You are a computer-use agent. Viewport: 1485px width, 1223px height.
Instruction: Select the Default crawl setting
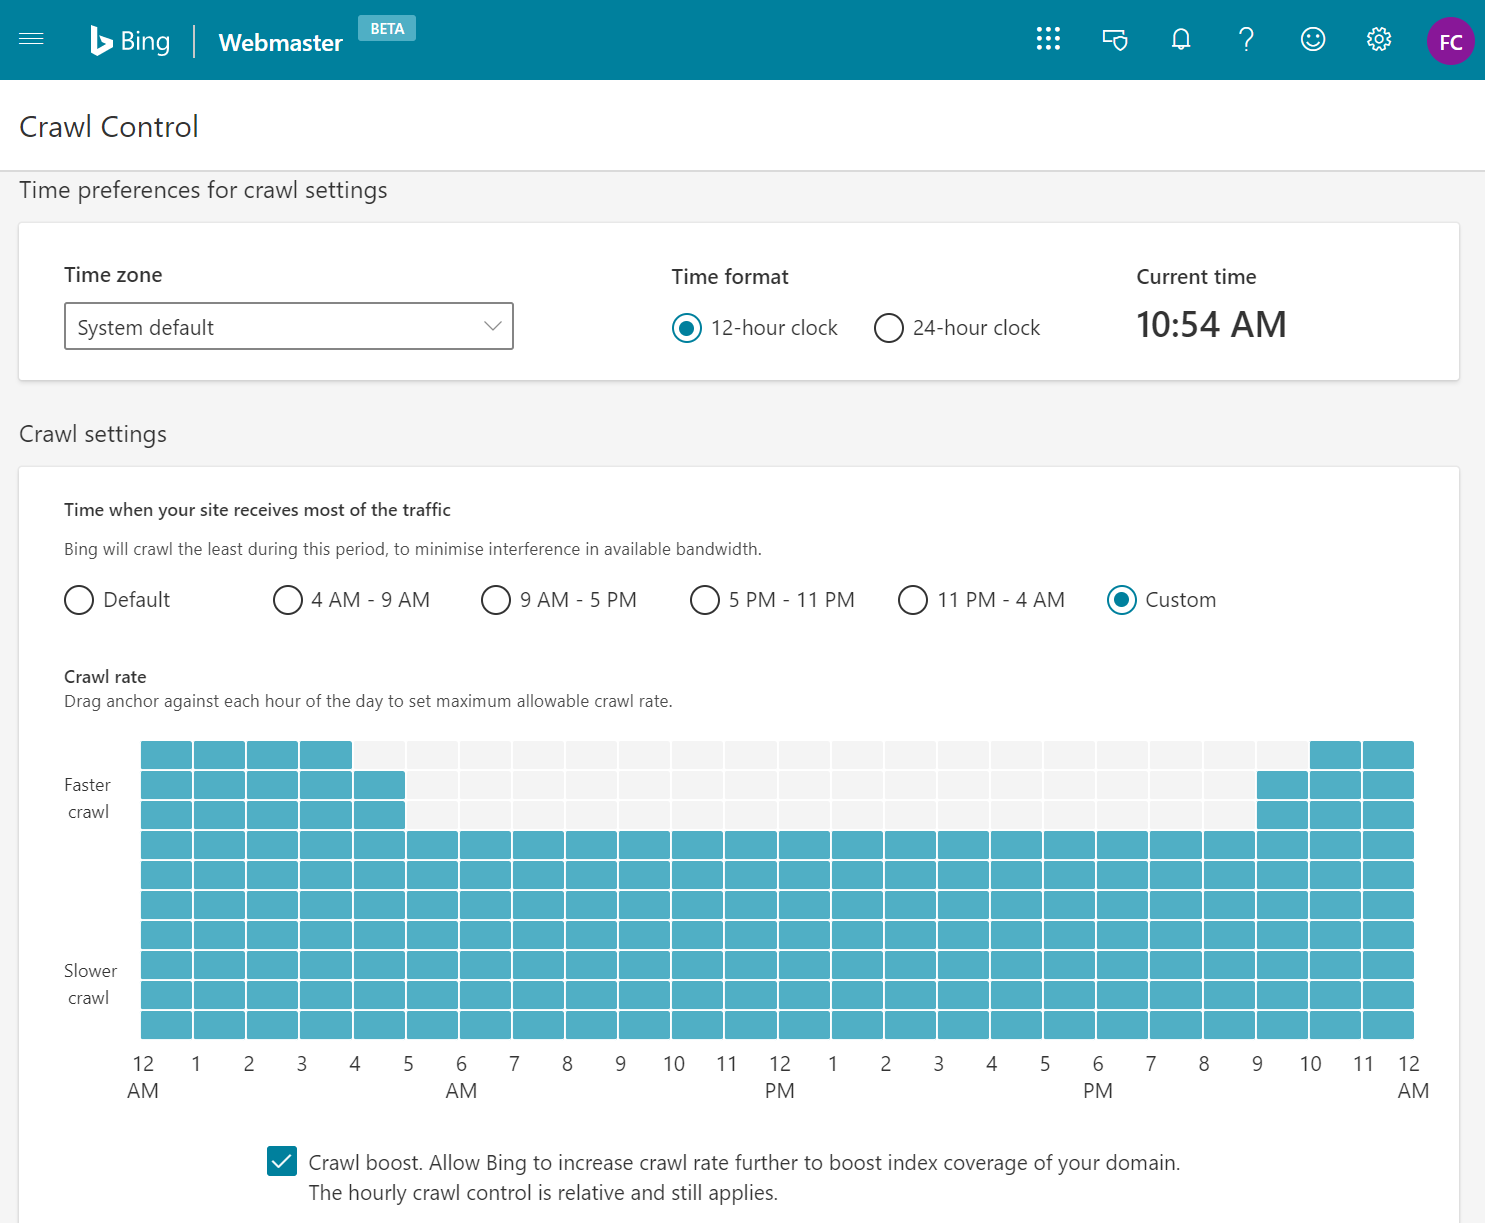point(79,599)
